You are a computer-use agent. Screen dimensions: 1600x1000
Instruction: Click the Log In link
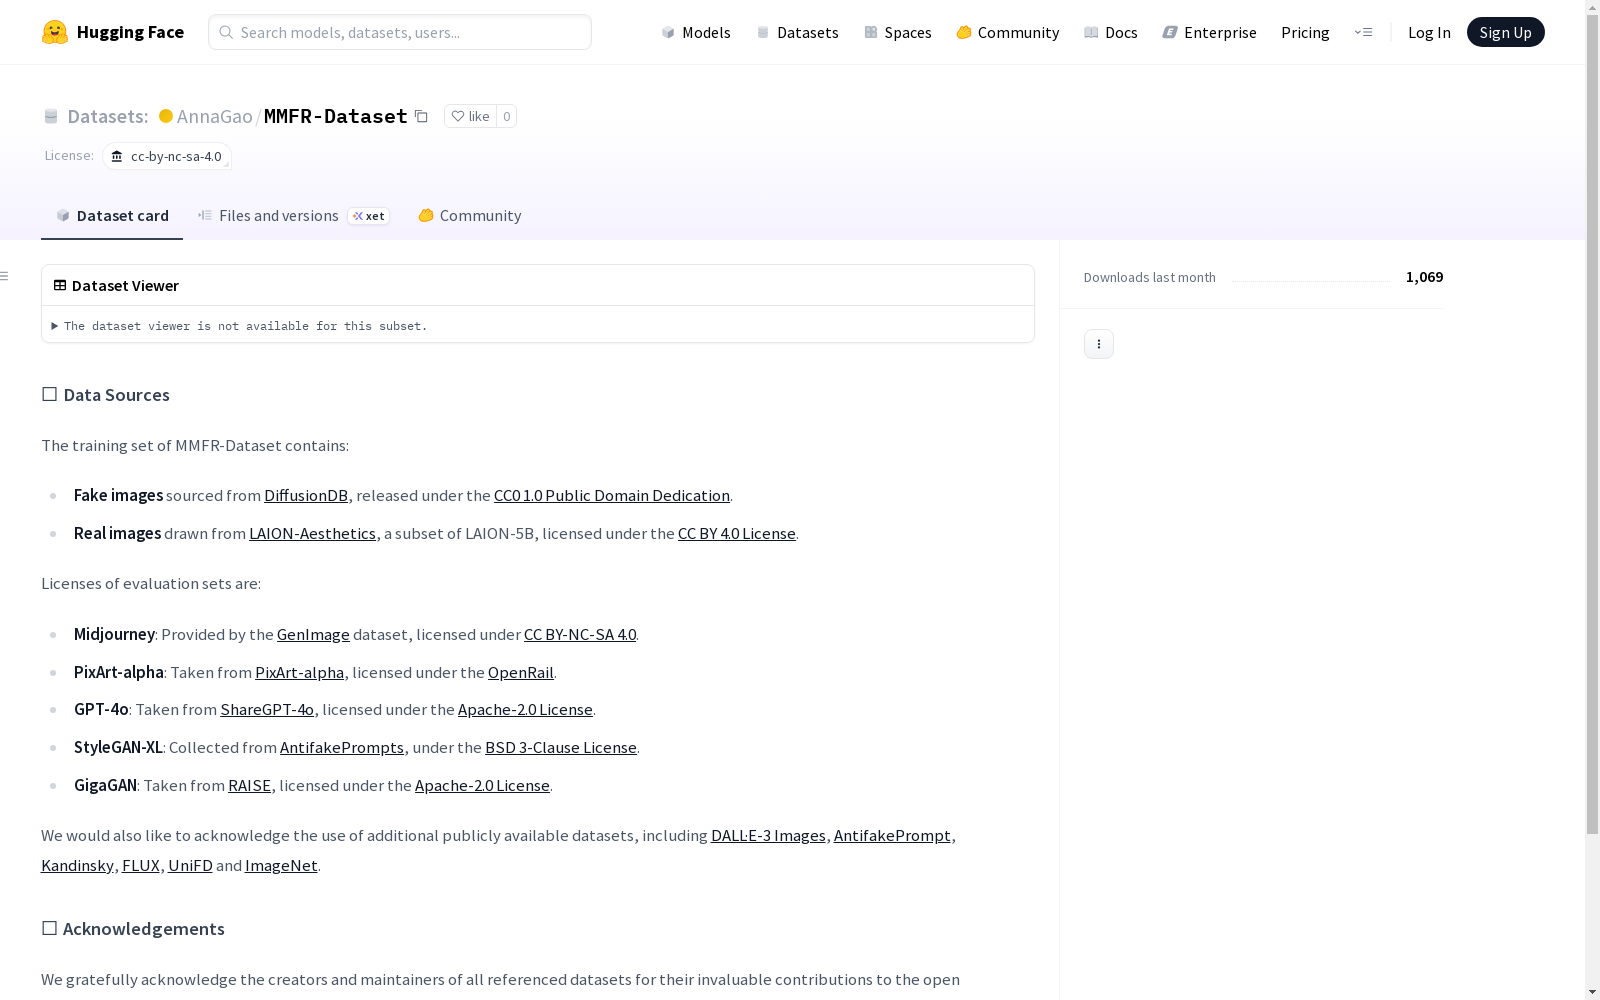coord(1429,32)
